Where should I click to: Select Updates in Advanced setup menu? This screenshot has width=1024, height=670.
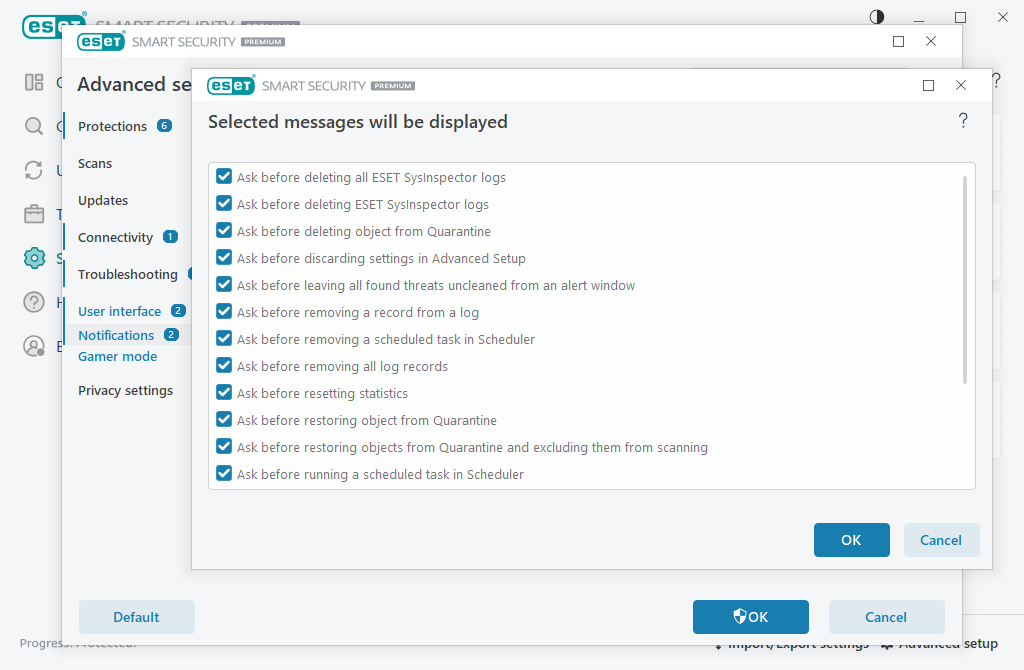pyautogui.click(x=103, y=200)
